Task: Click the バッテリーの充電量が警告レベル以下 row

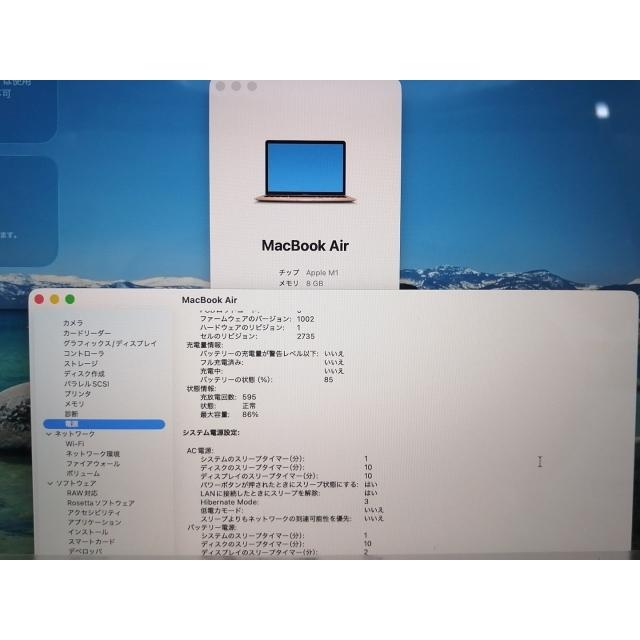Action: 272,353
